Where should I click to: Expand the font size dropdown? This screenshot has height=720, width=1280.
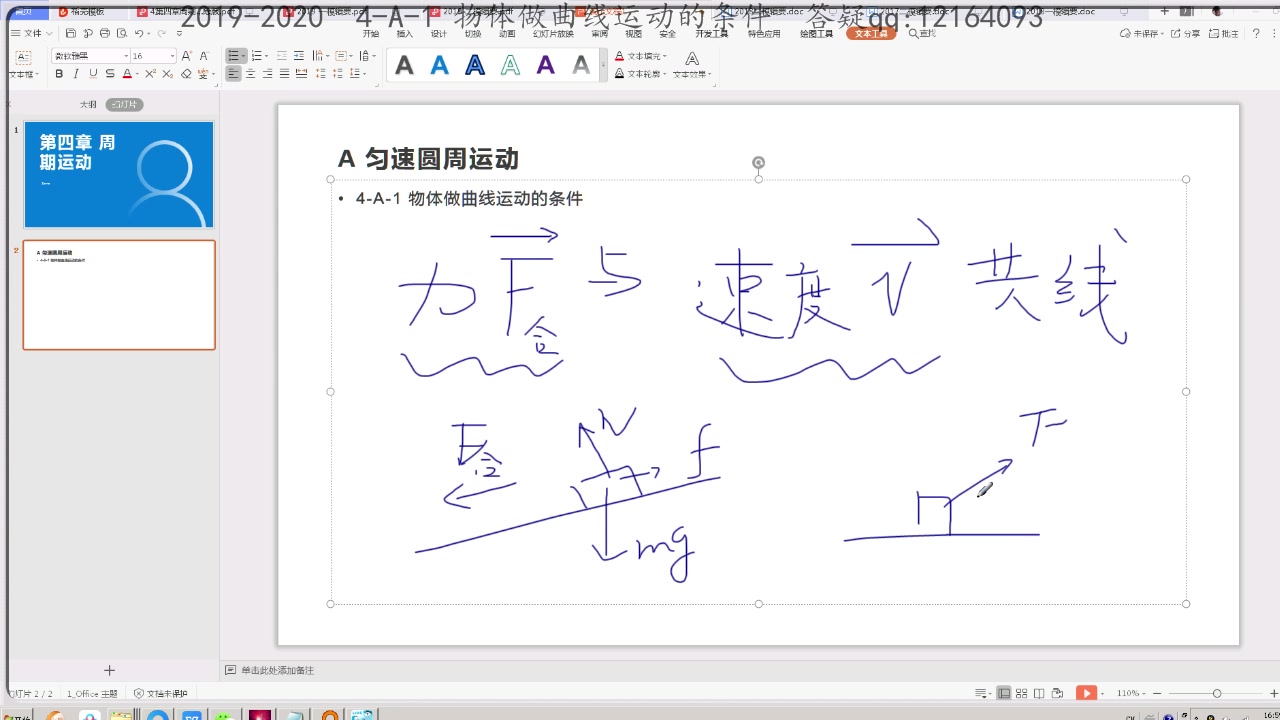coord(171,55)
